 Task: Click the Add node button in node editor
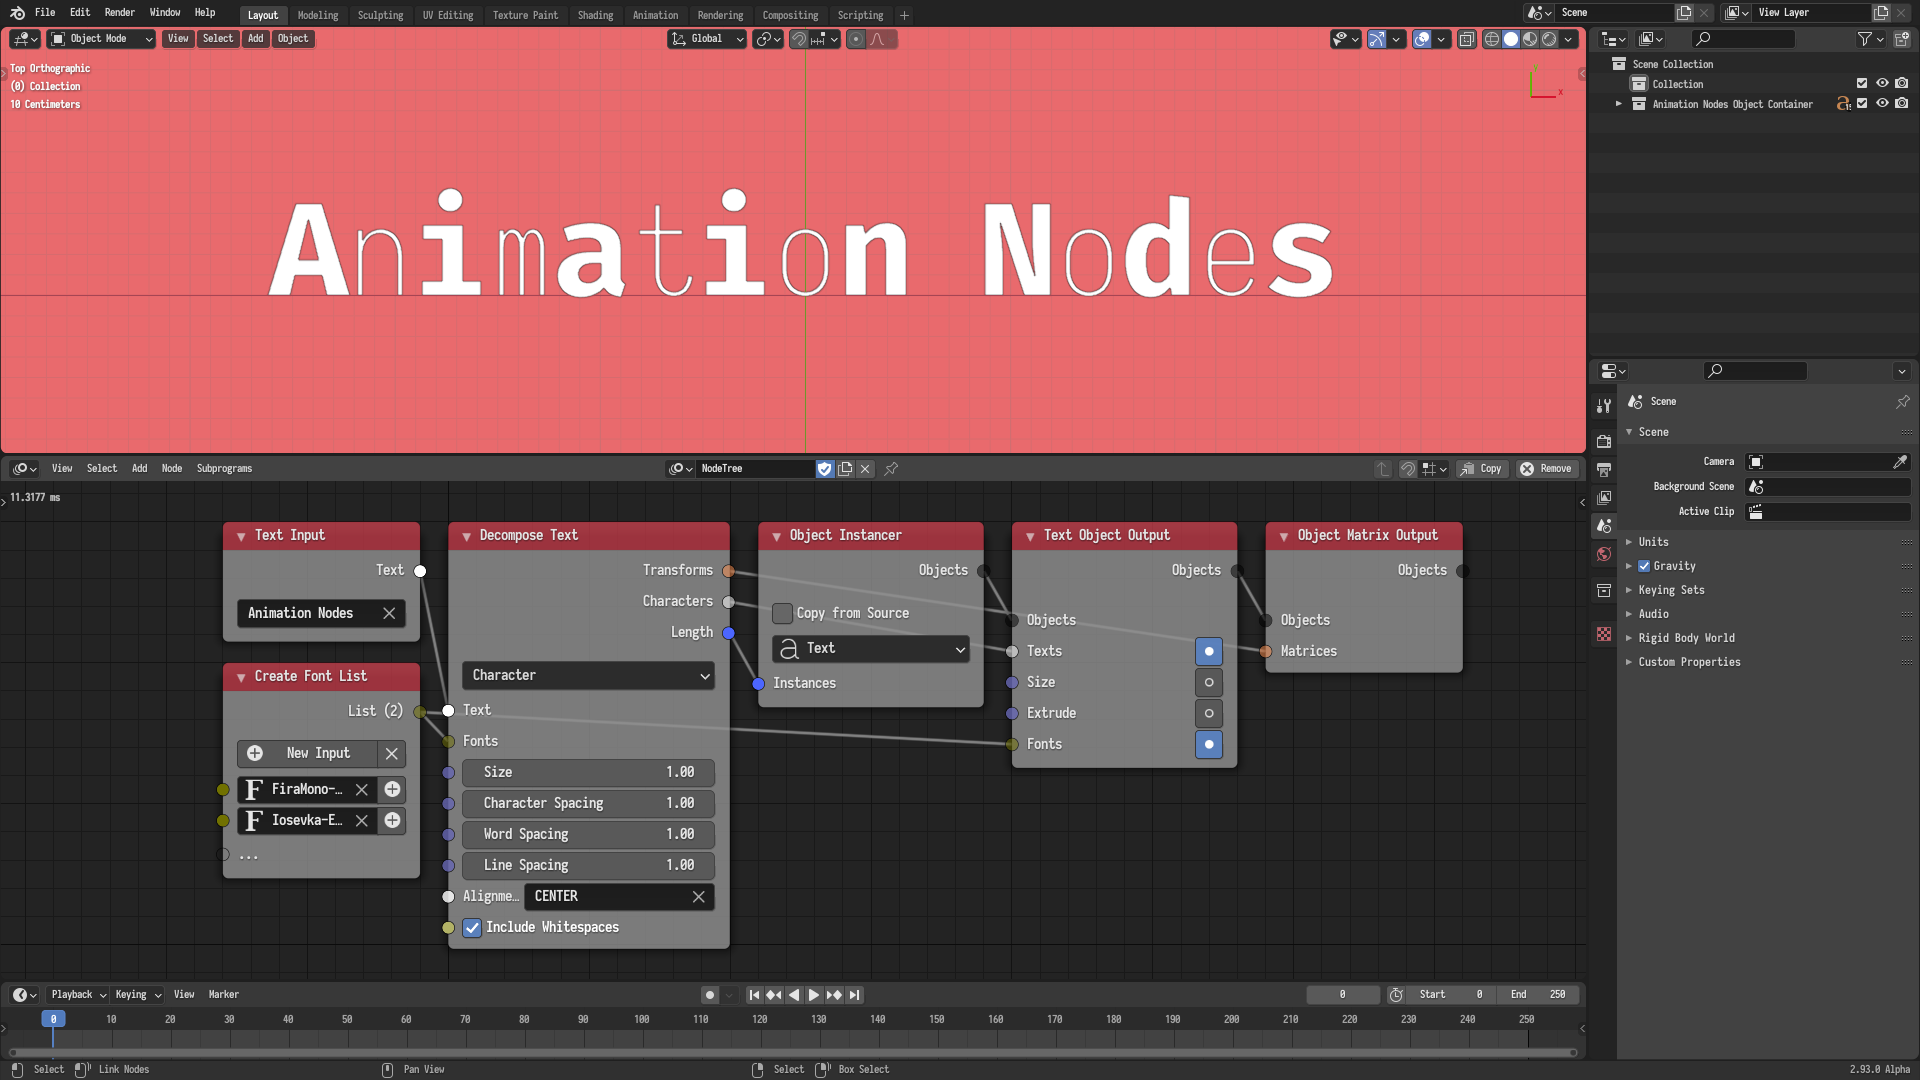tap(140, 468)
